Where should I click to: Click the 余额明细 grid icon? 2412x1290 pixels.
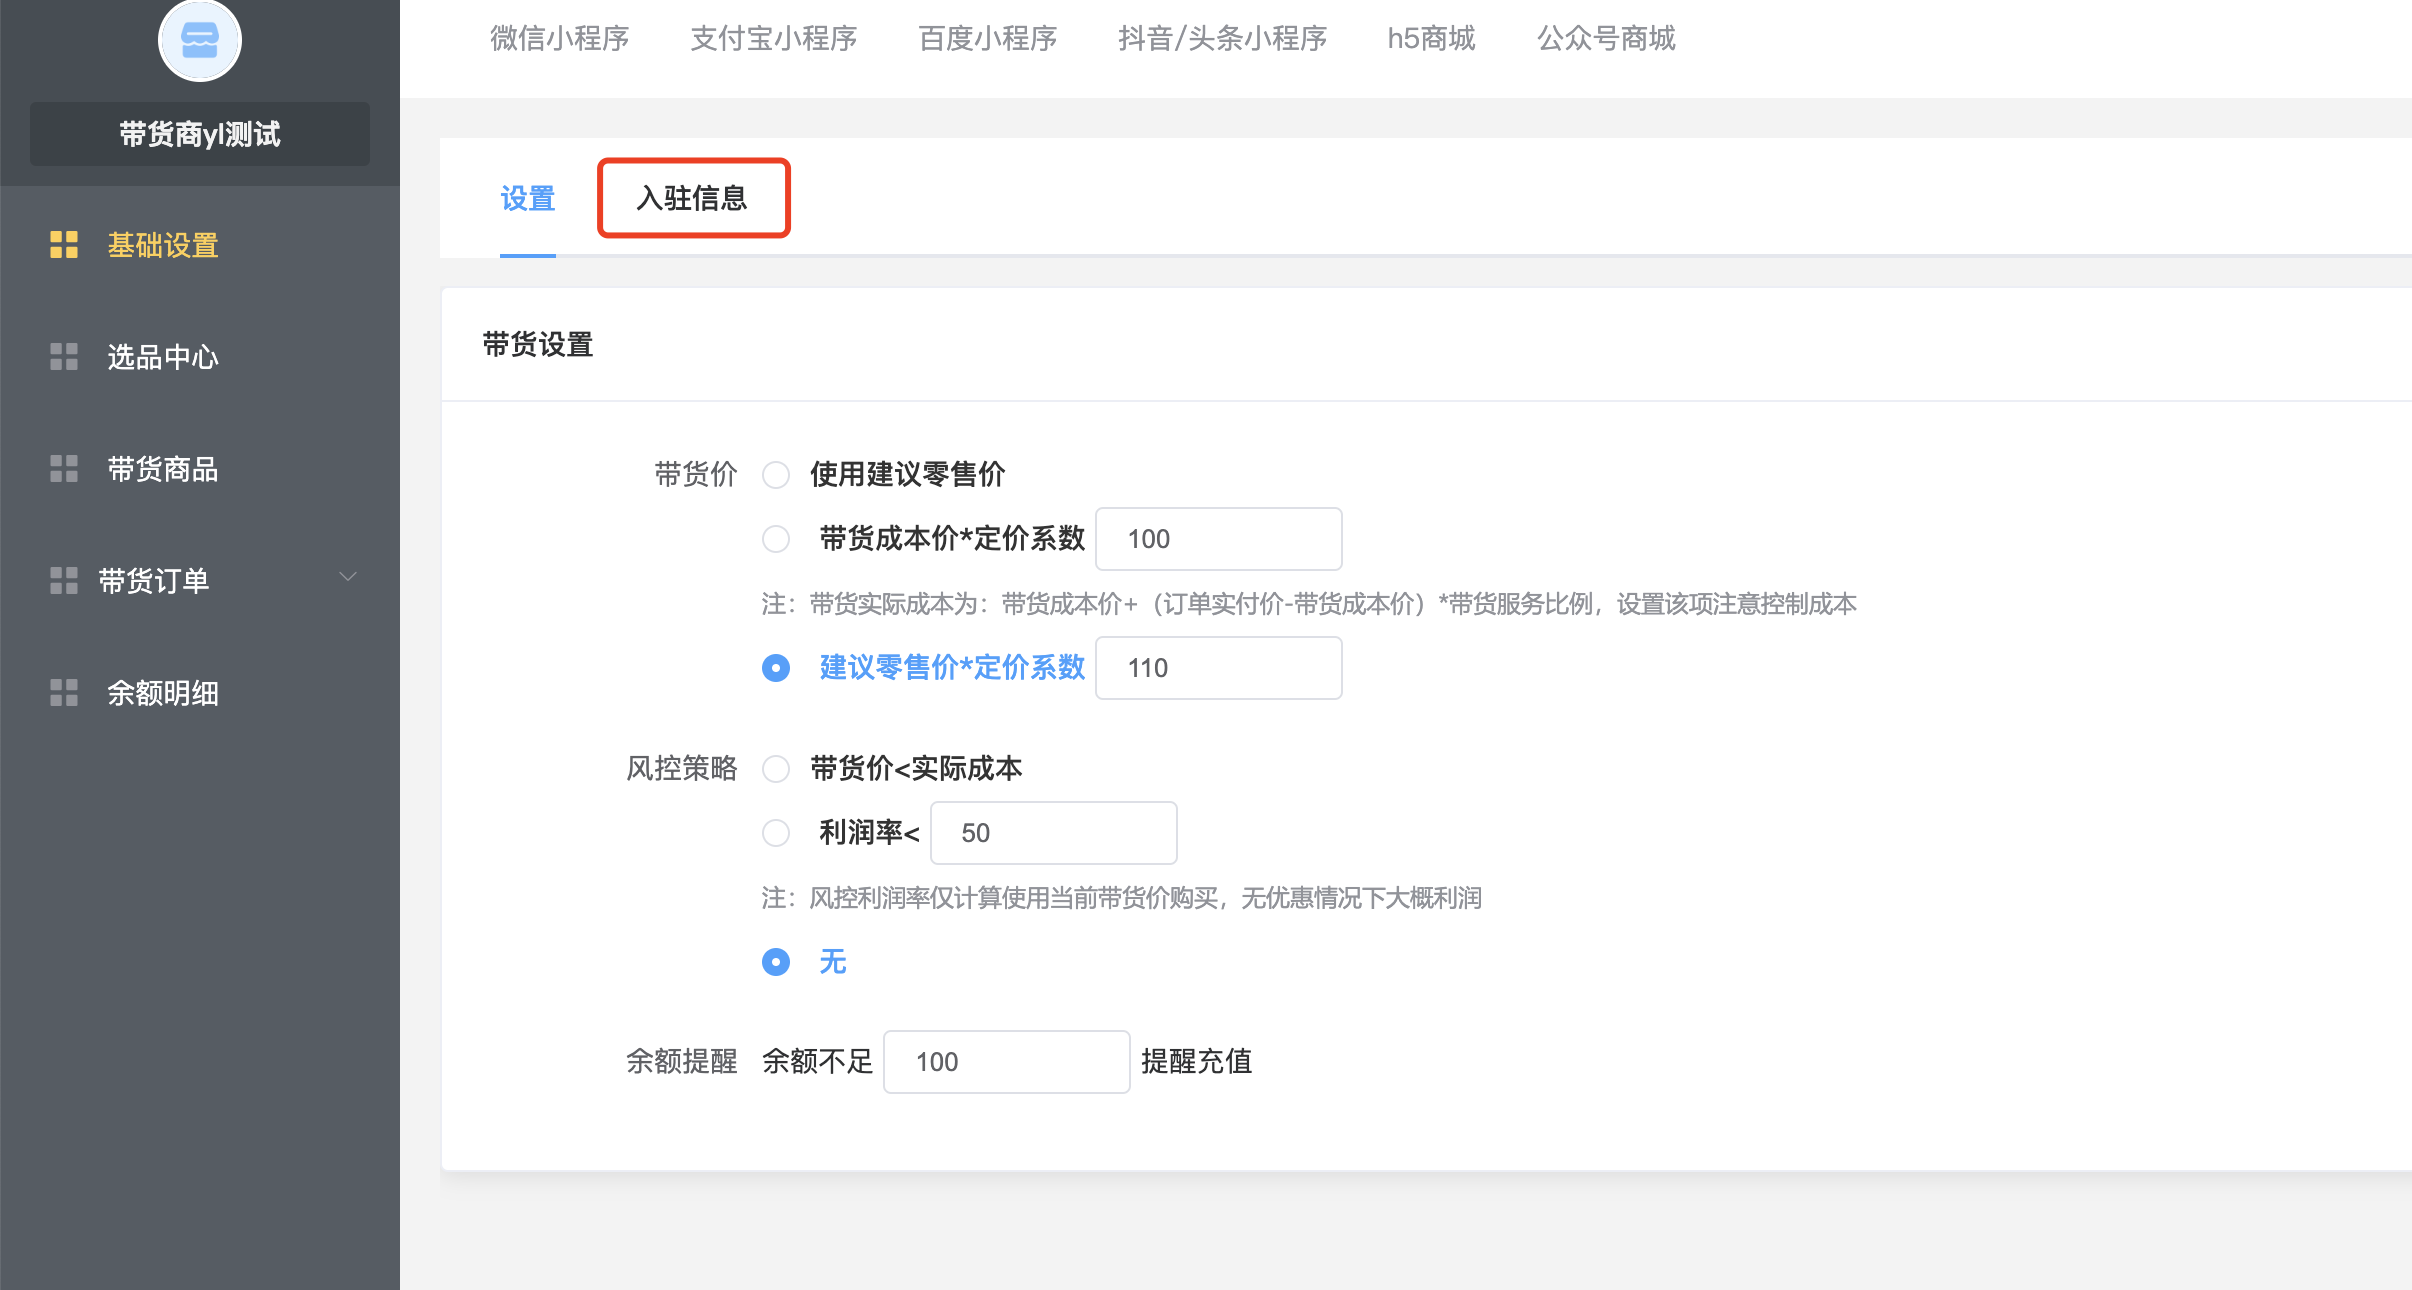(64, 693)
